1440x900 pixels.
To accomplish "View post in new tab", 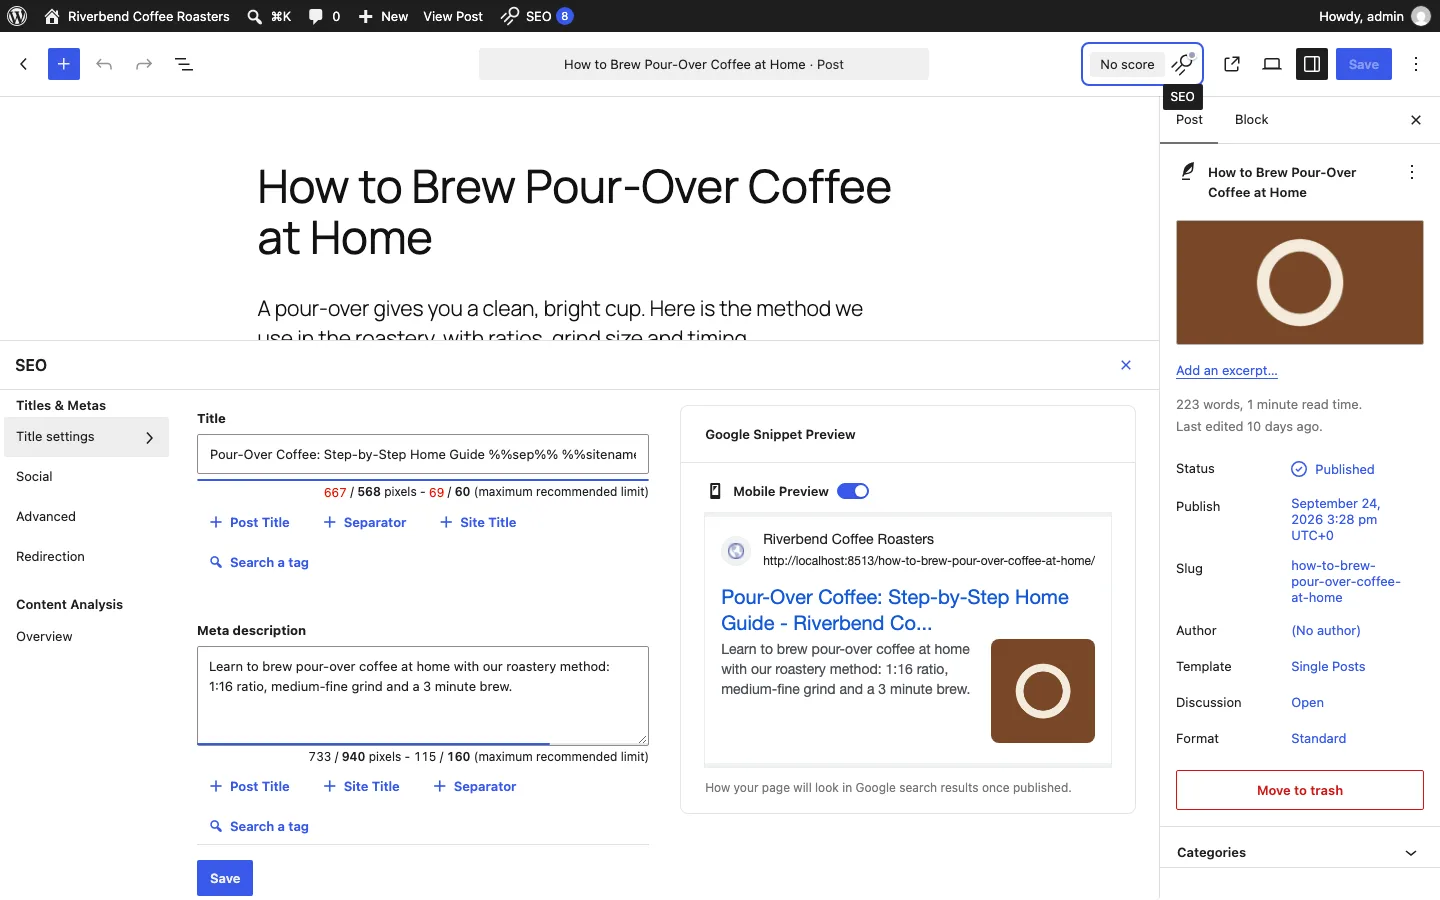I will click(1232, 64).
